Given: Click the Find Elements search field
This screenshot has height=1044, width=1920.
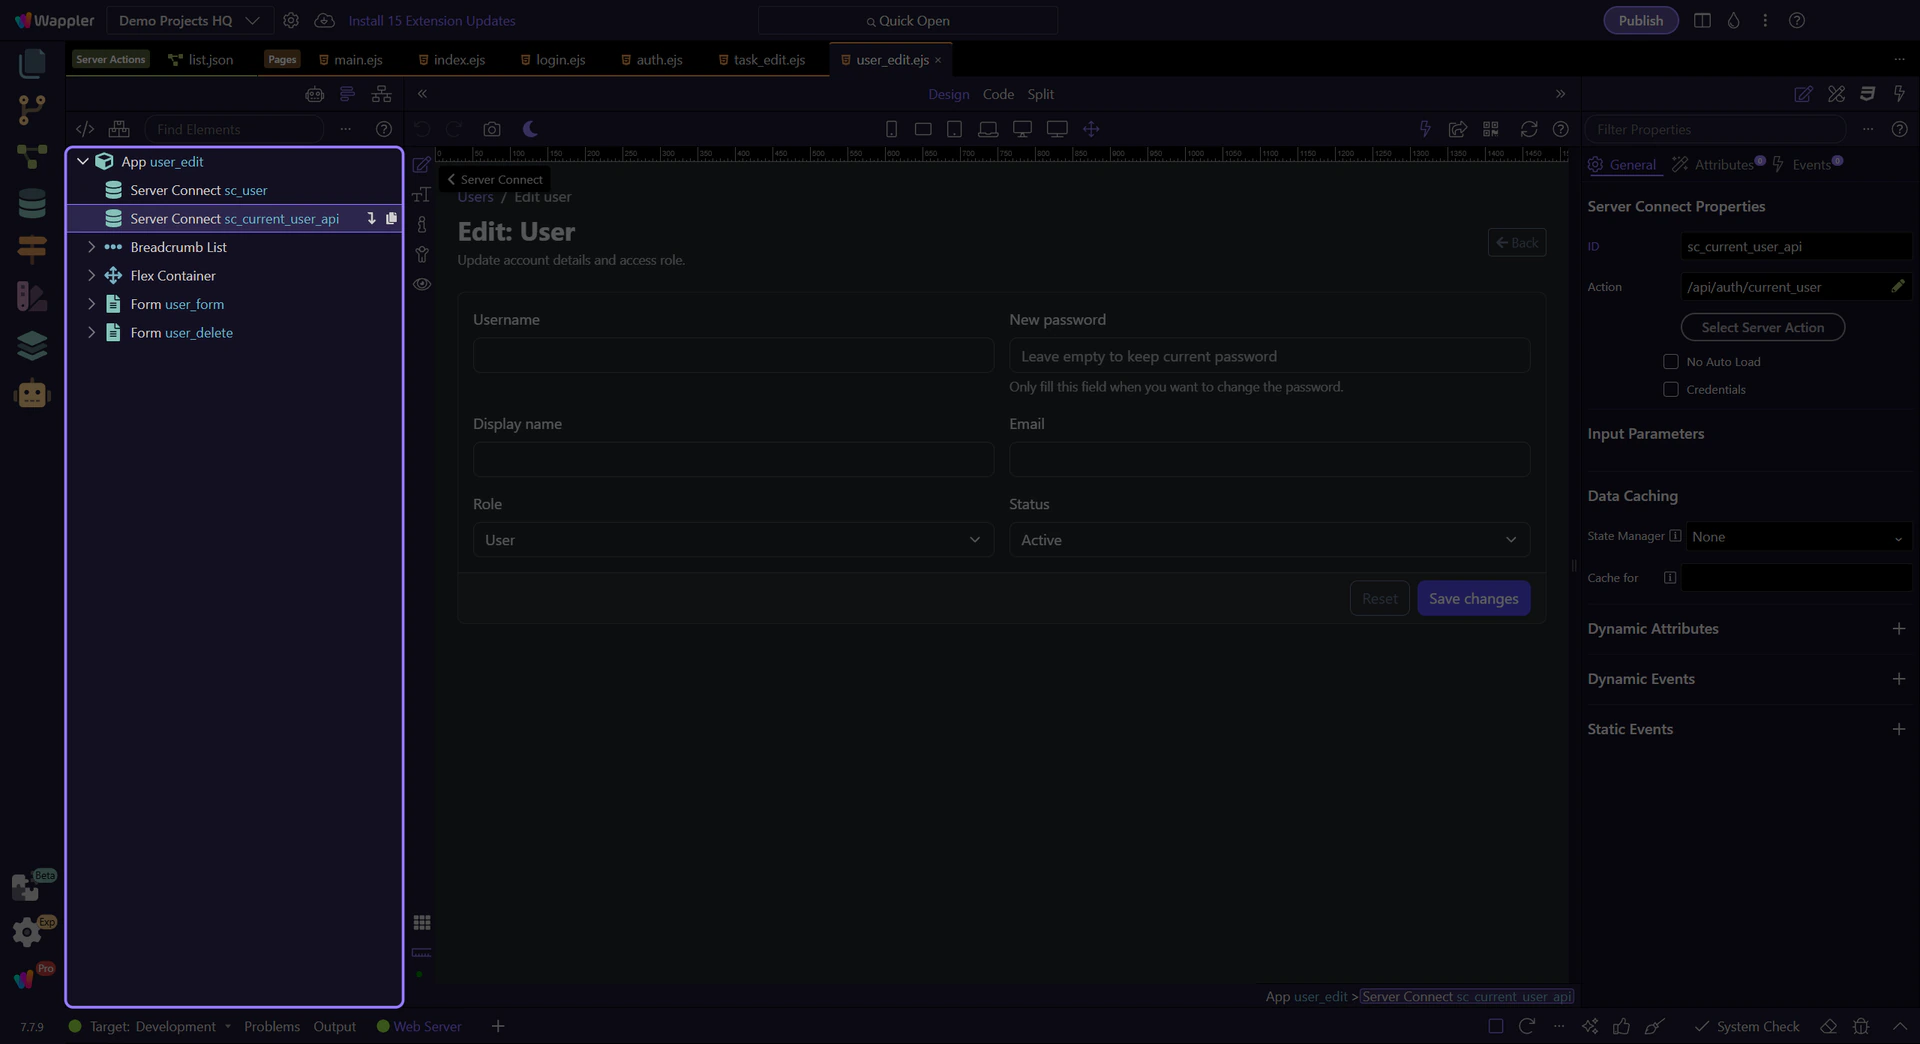Looking at the screenshot, I should tap(235, 129).
